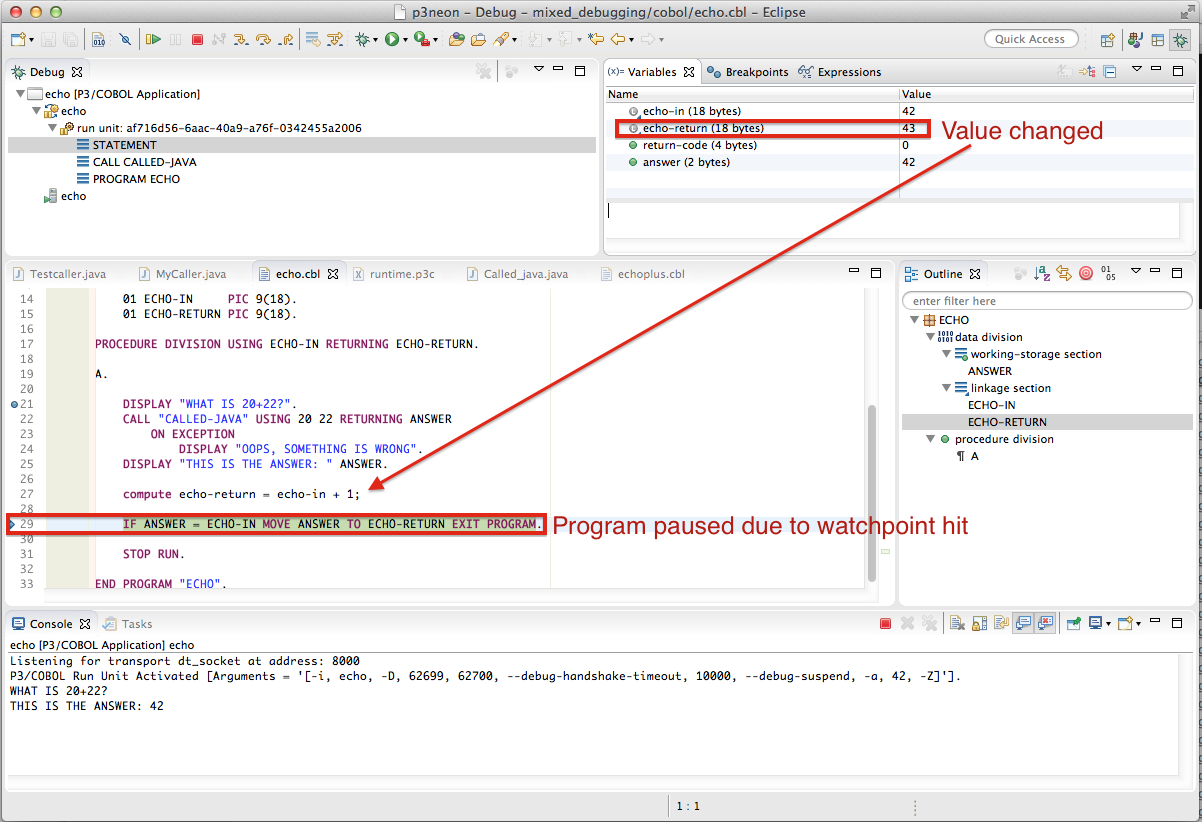Switch to the Java perspective icon
Image resolution: width=1202 pixels, height=822 pixels.
(1135, 40)
